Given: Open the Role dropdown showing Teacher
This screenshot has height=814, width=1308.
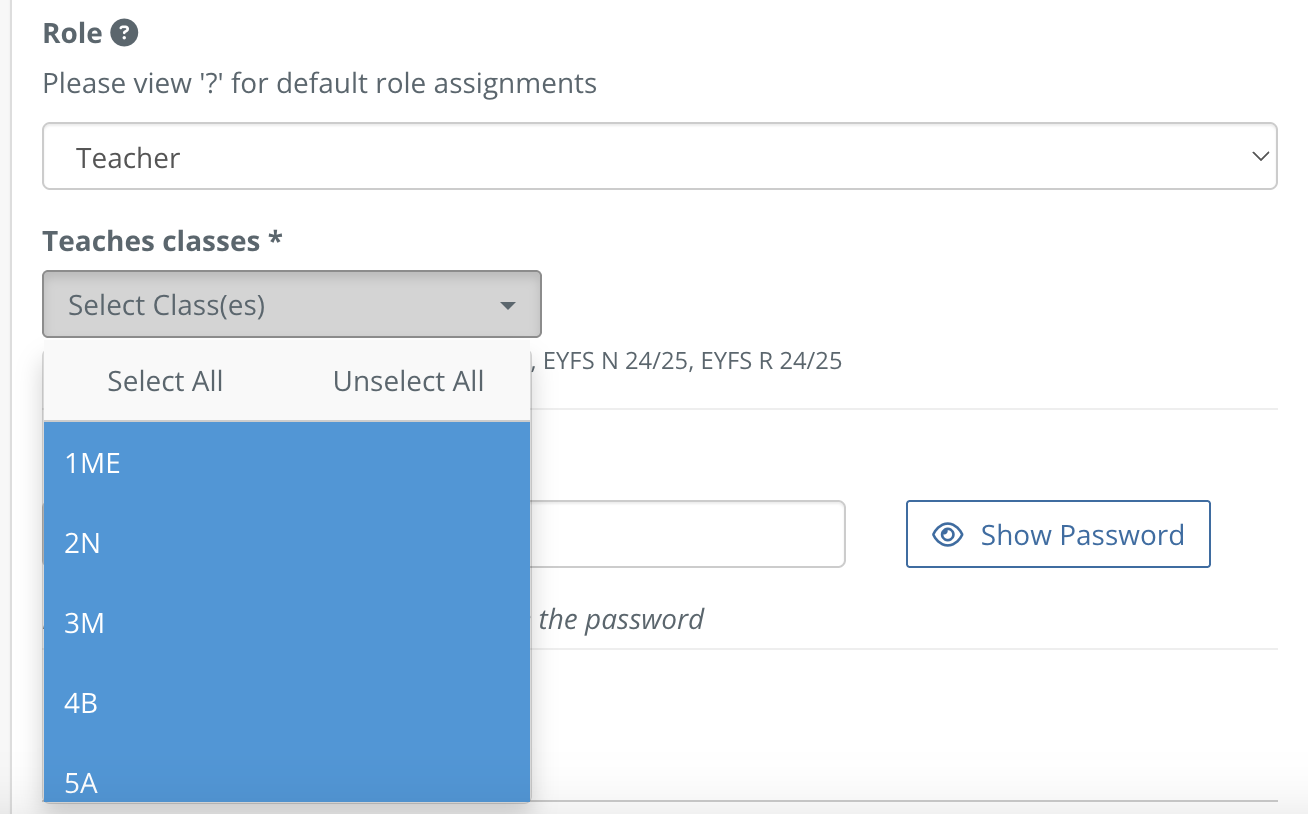Looking at the screenshot, I should [x=660, y=156].
